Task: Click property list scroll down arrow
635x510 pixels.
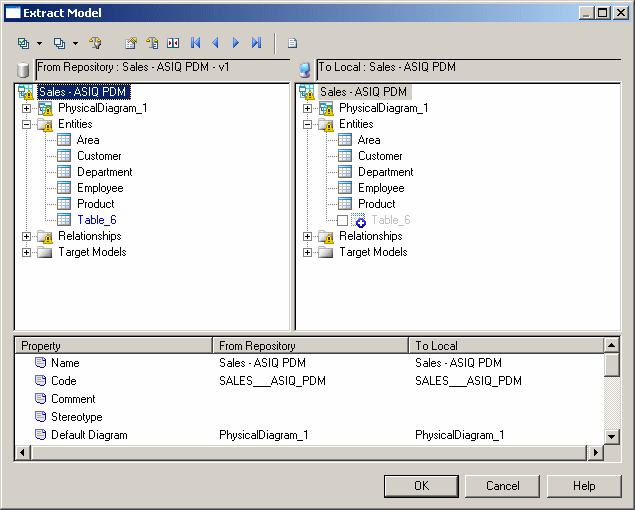Action: pos(612,437)
